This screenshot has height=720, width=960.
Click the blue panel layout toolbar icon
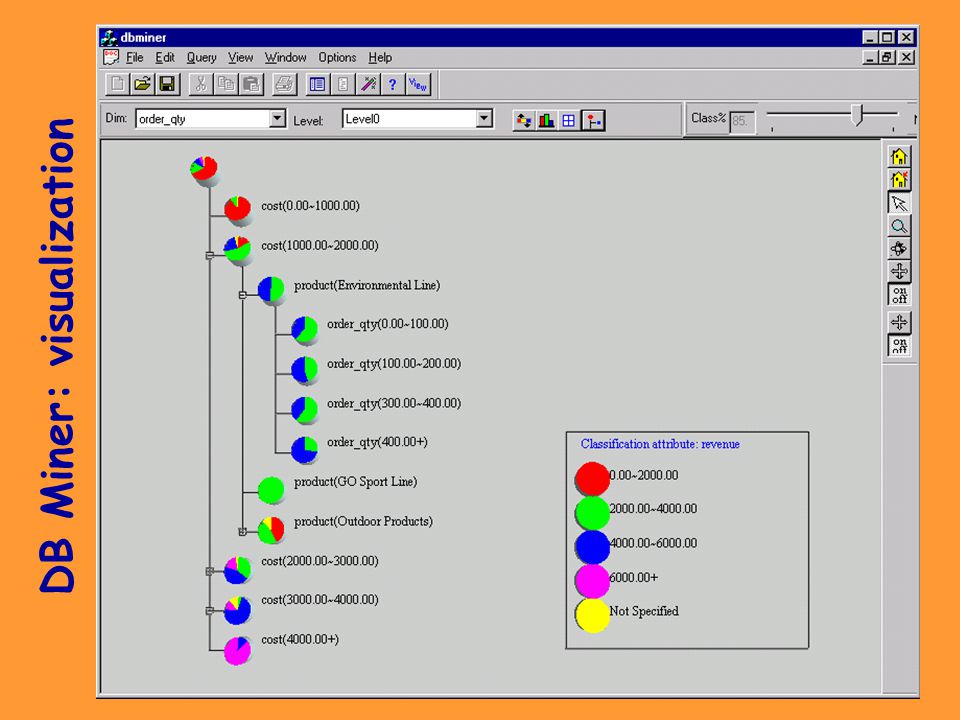pyautogui.click(x=317, y=84)
